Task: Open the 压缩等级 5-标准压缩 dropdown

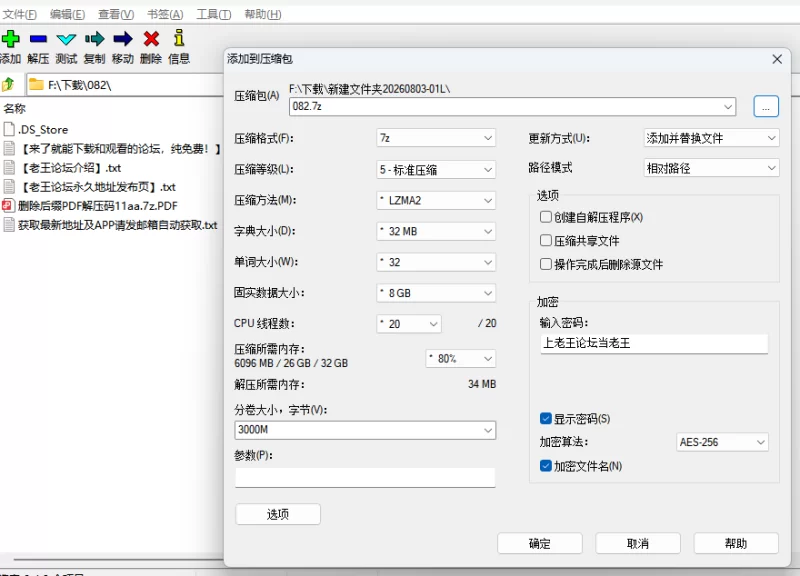Action: pyautogui.click(x=436, y=169)
